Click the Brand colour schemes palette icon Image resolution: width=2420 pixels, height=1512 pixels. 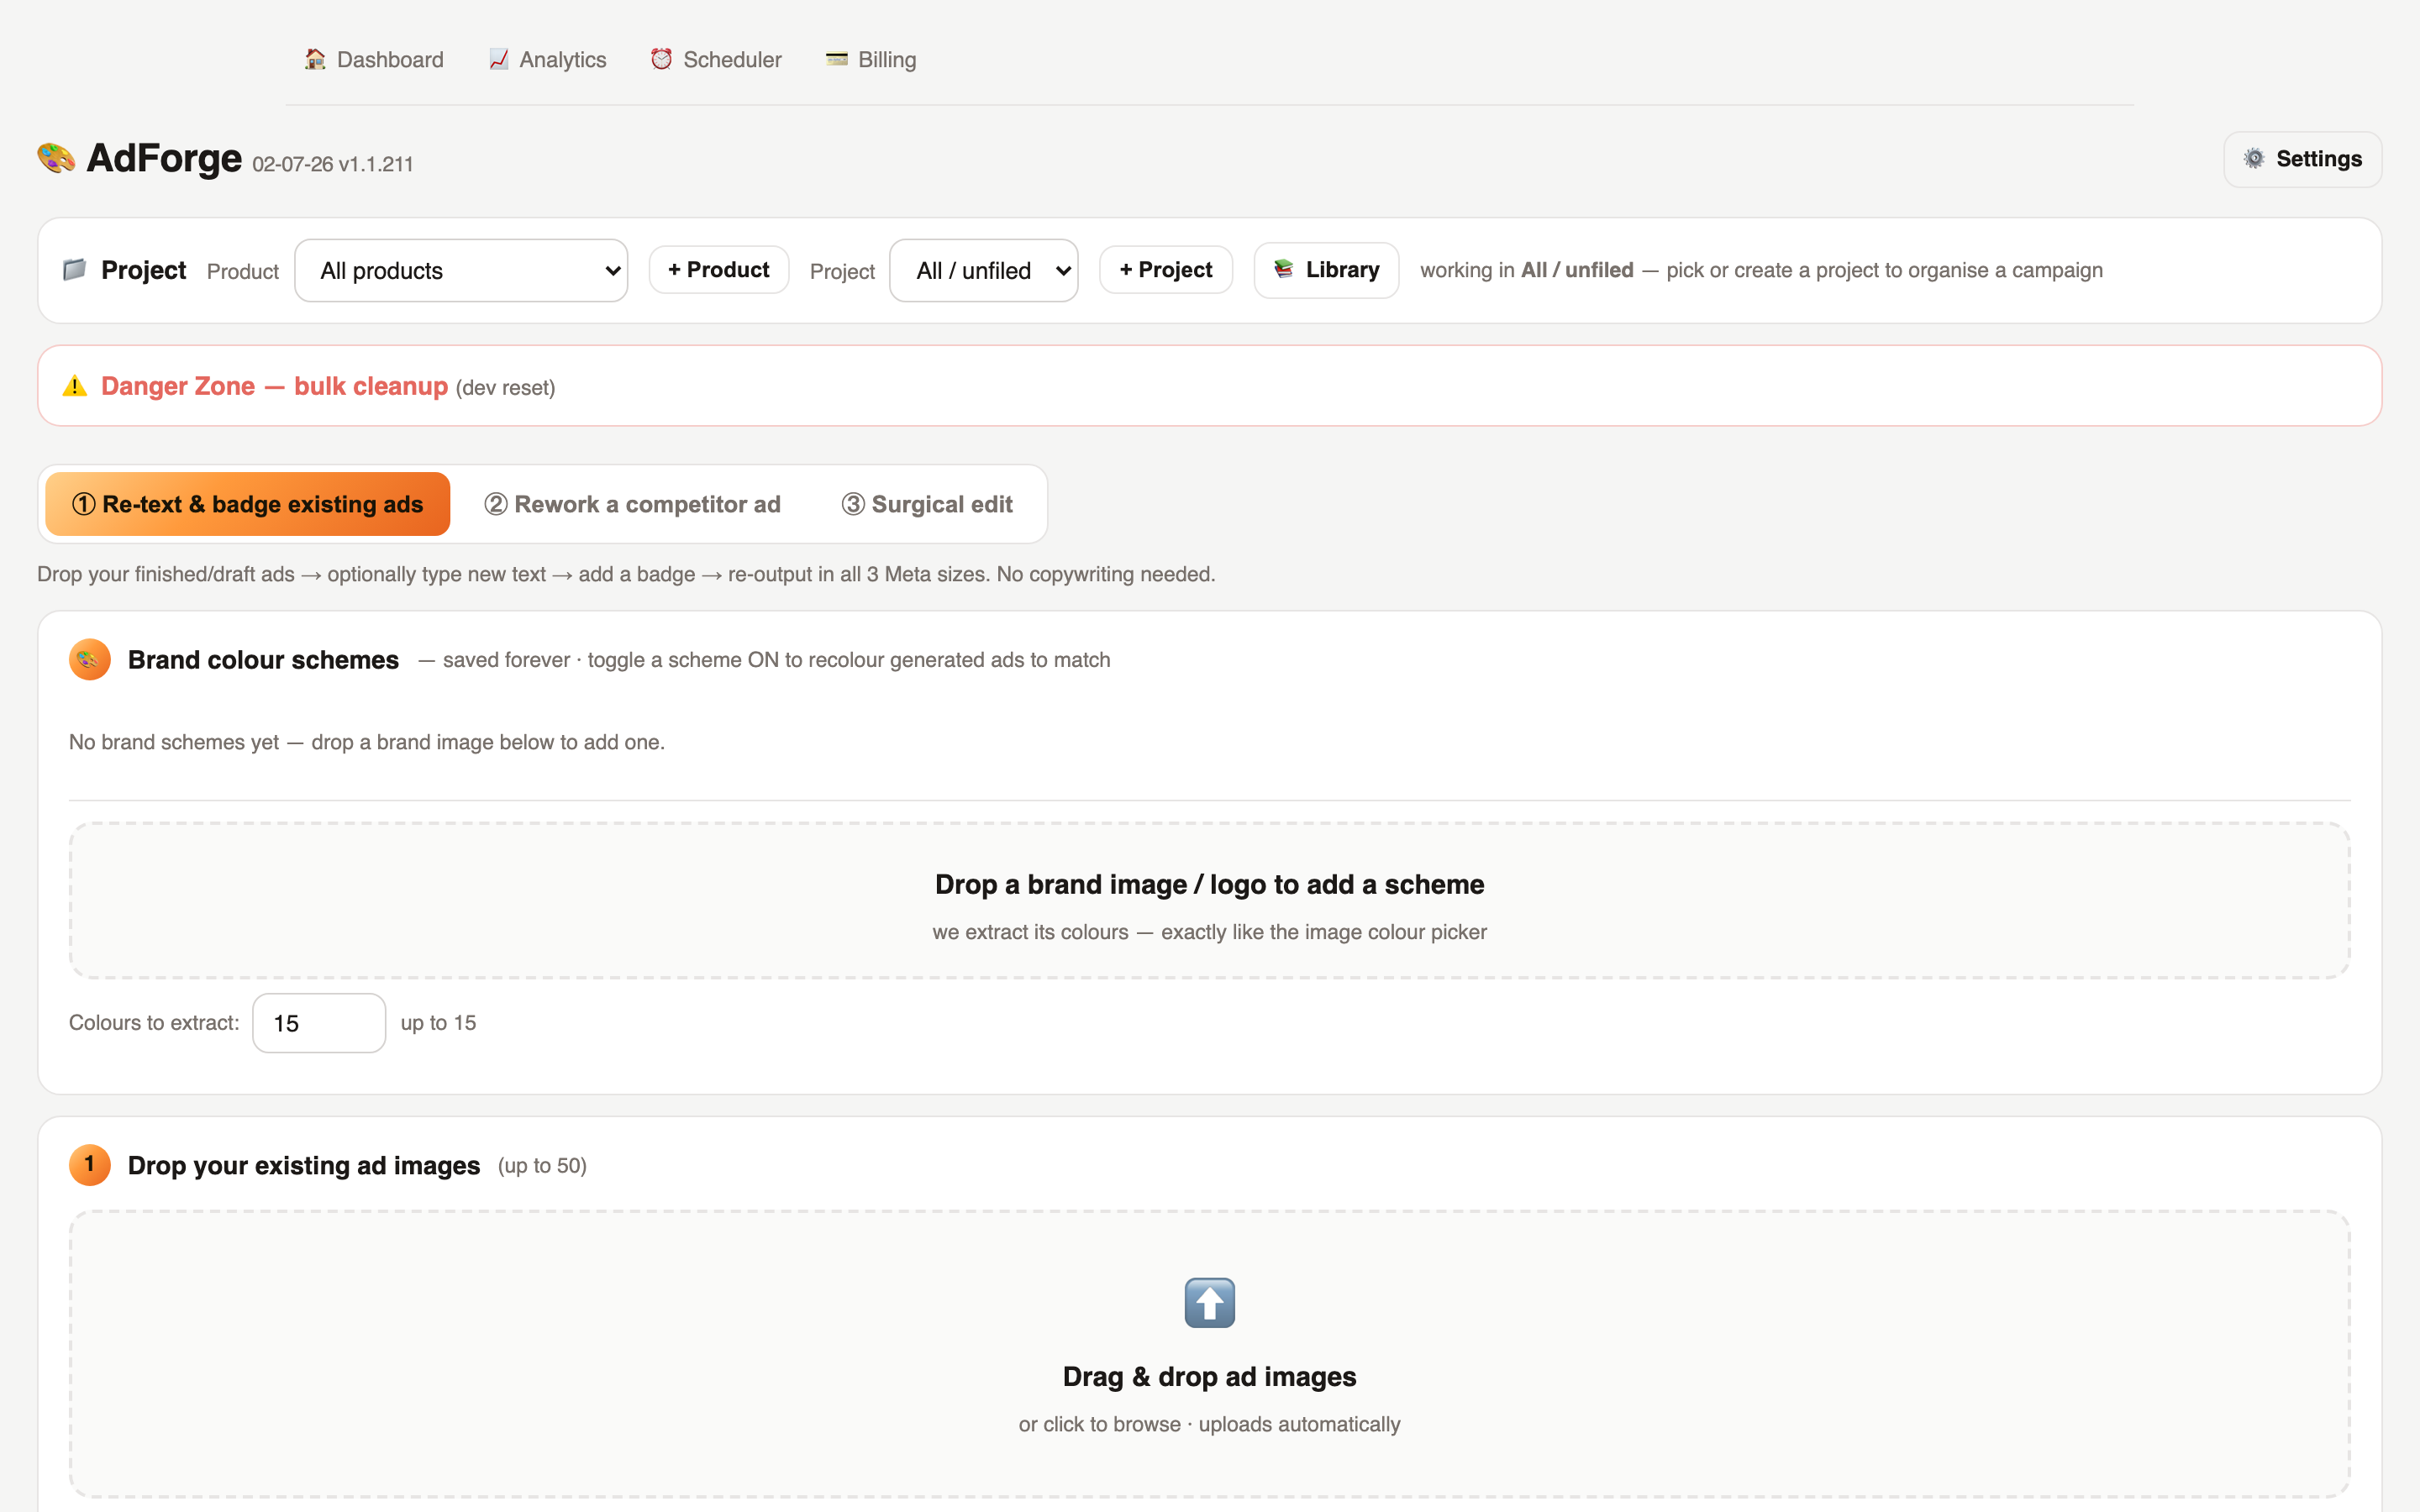[90, 660]
